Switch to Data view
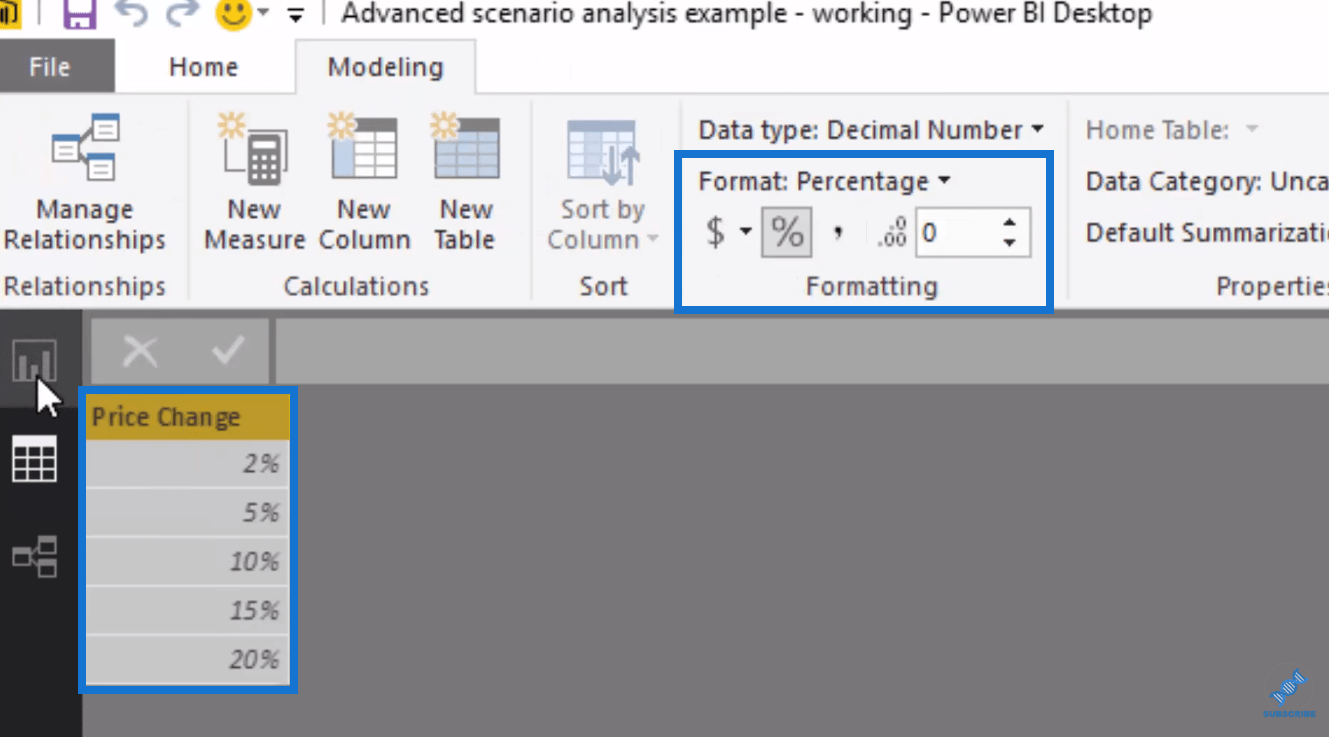This screenshot has width=1329, height=737. 35,459
